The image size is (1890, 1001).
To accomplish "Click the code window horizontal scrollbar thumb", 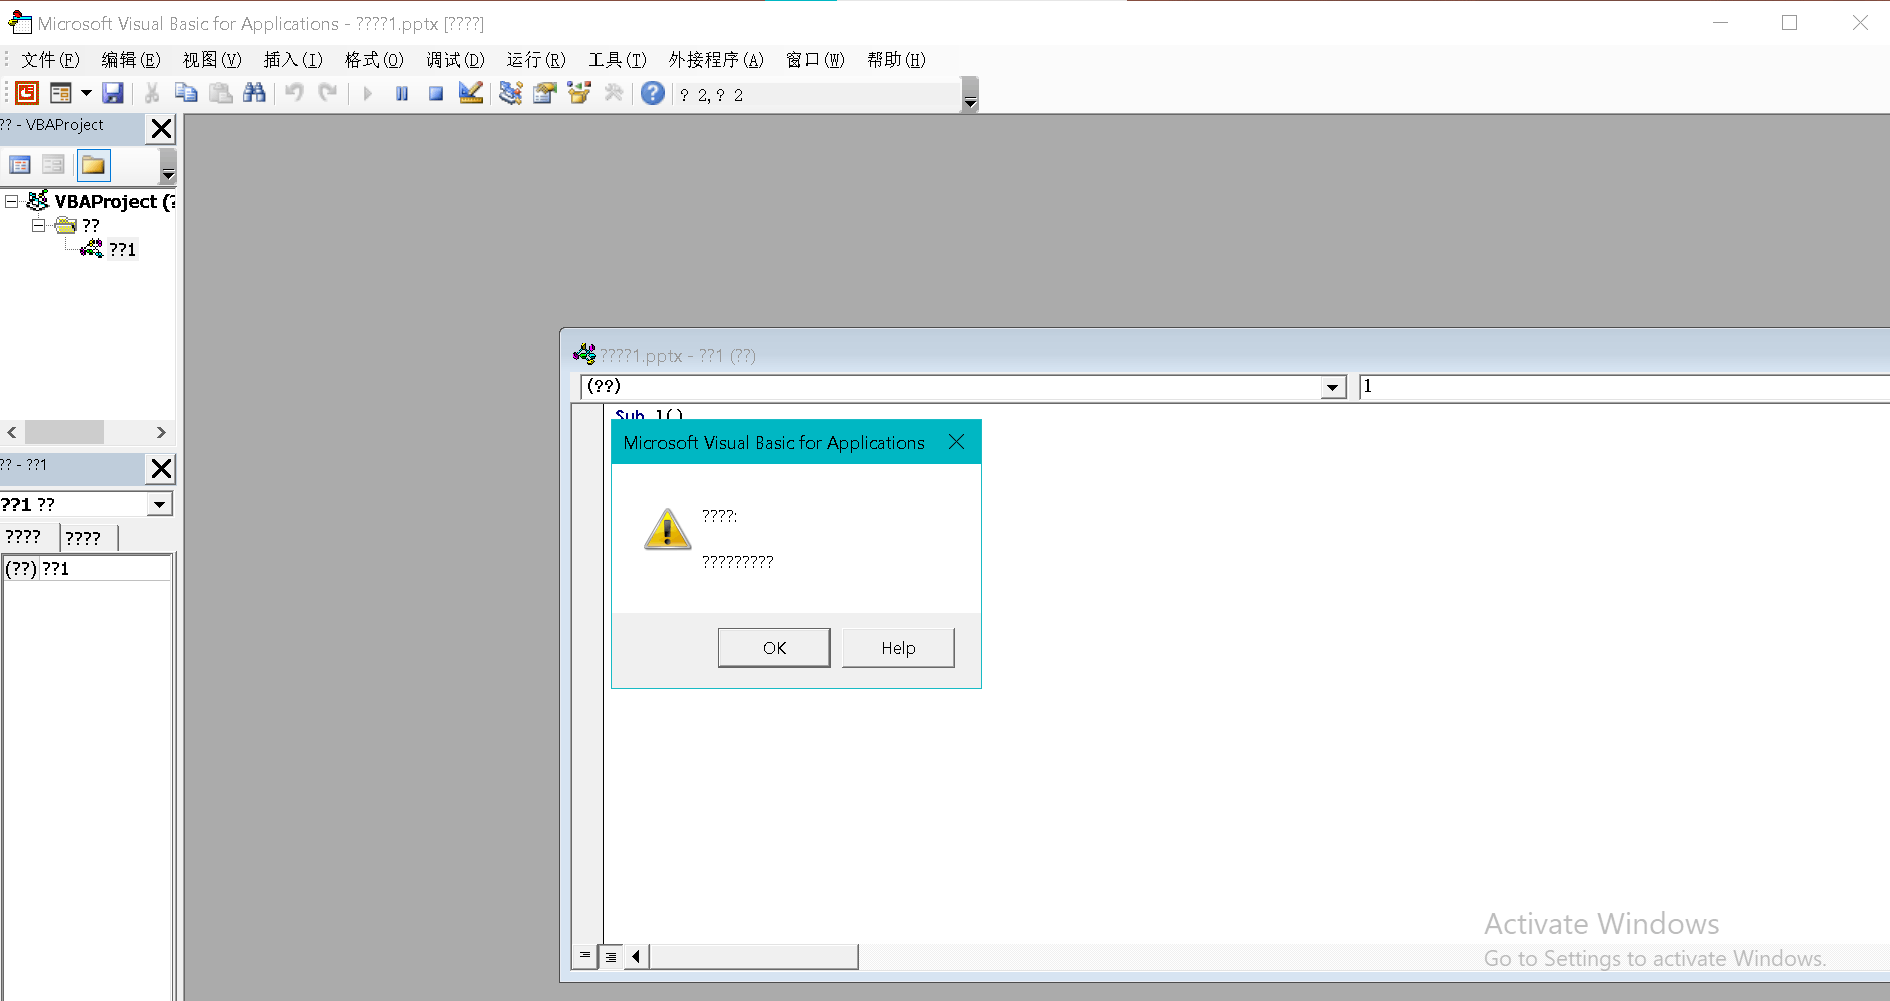I will [754, 956].
